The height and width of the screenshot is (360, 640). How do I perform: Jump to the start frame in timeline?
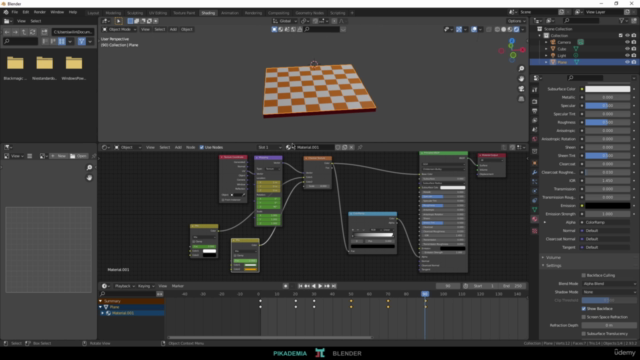pyautogui.click(x=300, y=286)
